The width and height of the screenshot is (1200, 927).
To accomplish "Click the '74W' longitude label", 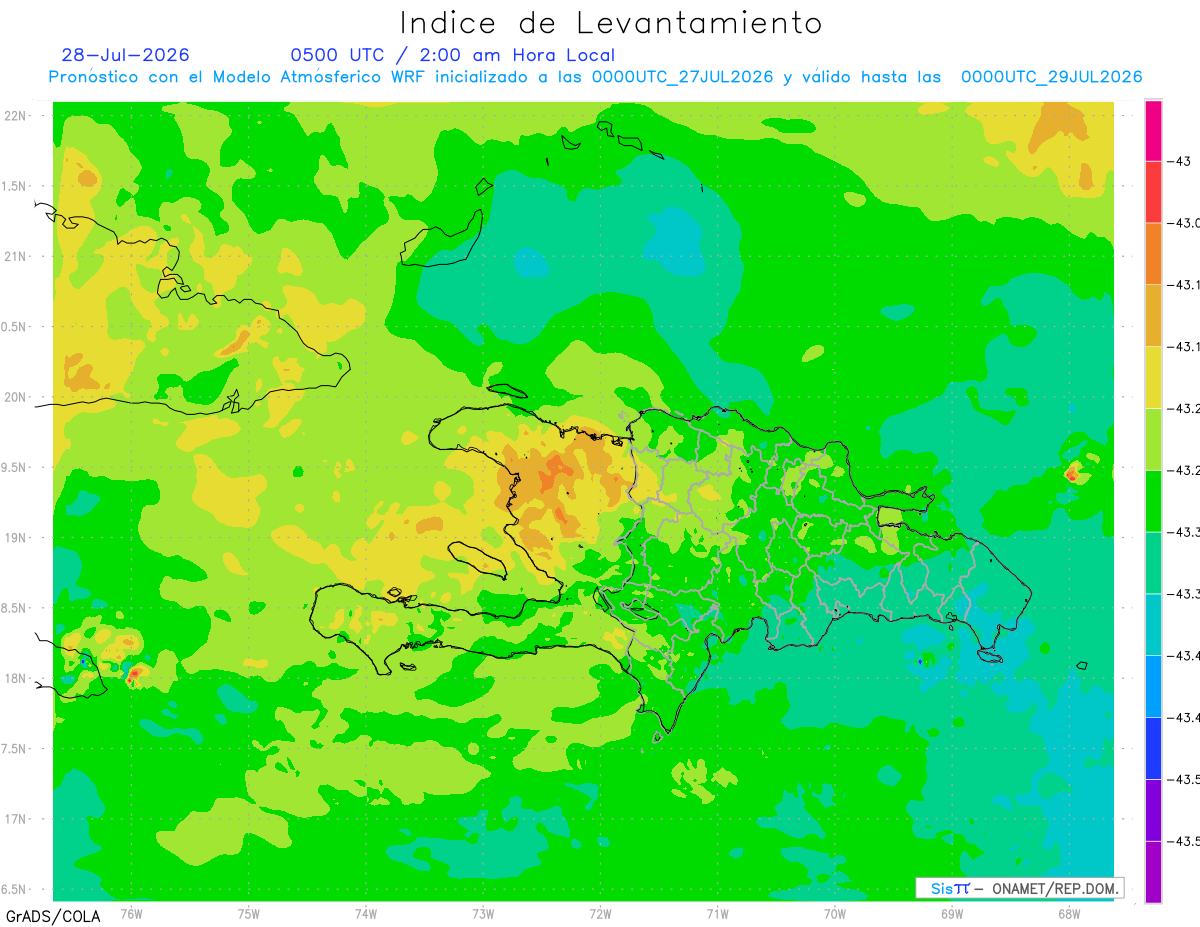I will [x=366, y=913].
